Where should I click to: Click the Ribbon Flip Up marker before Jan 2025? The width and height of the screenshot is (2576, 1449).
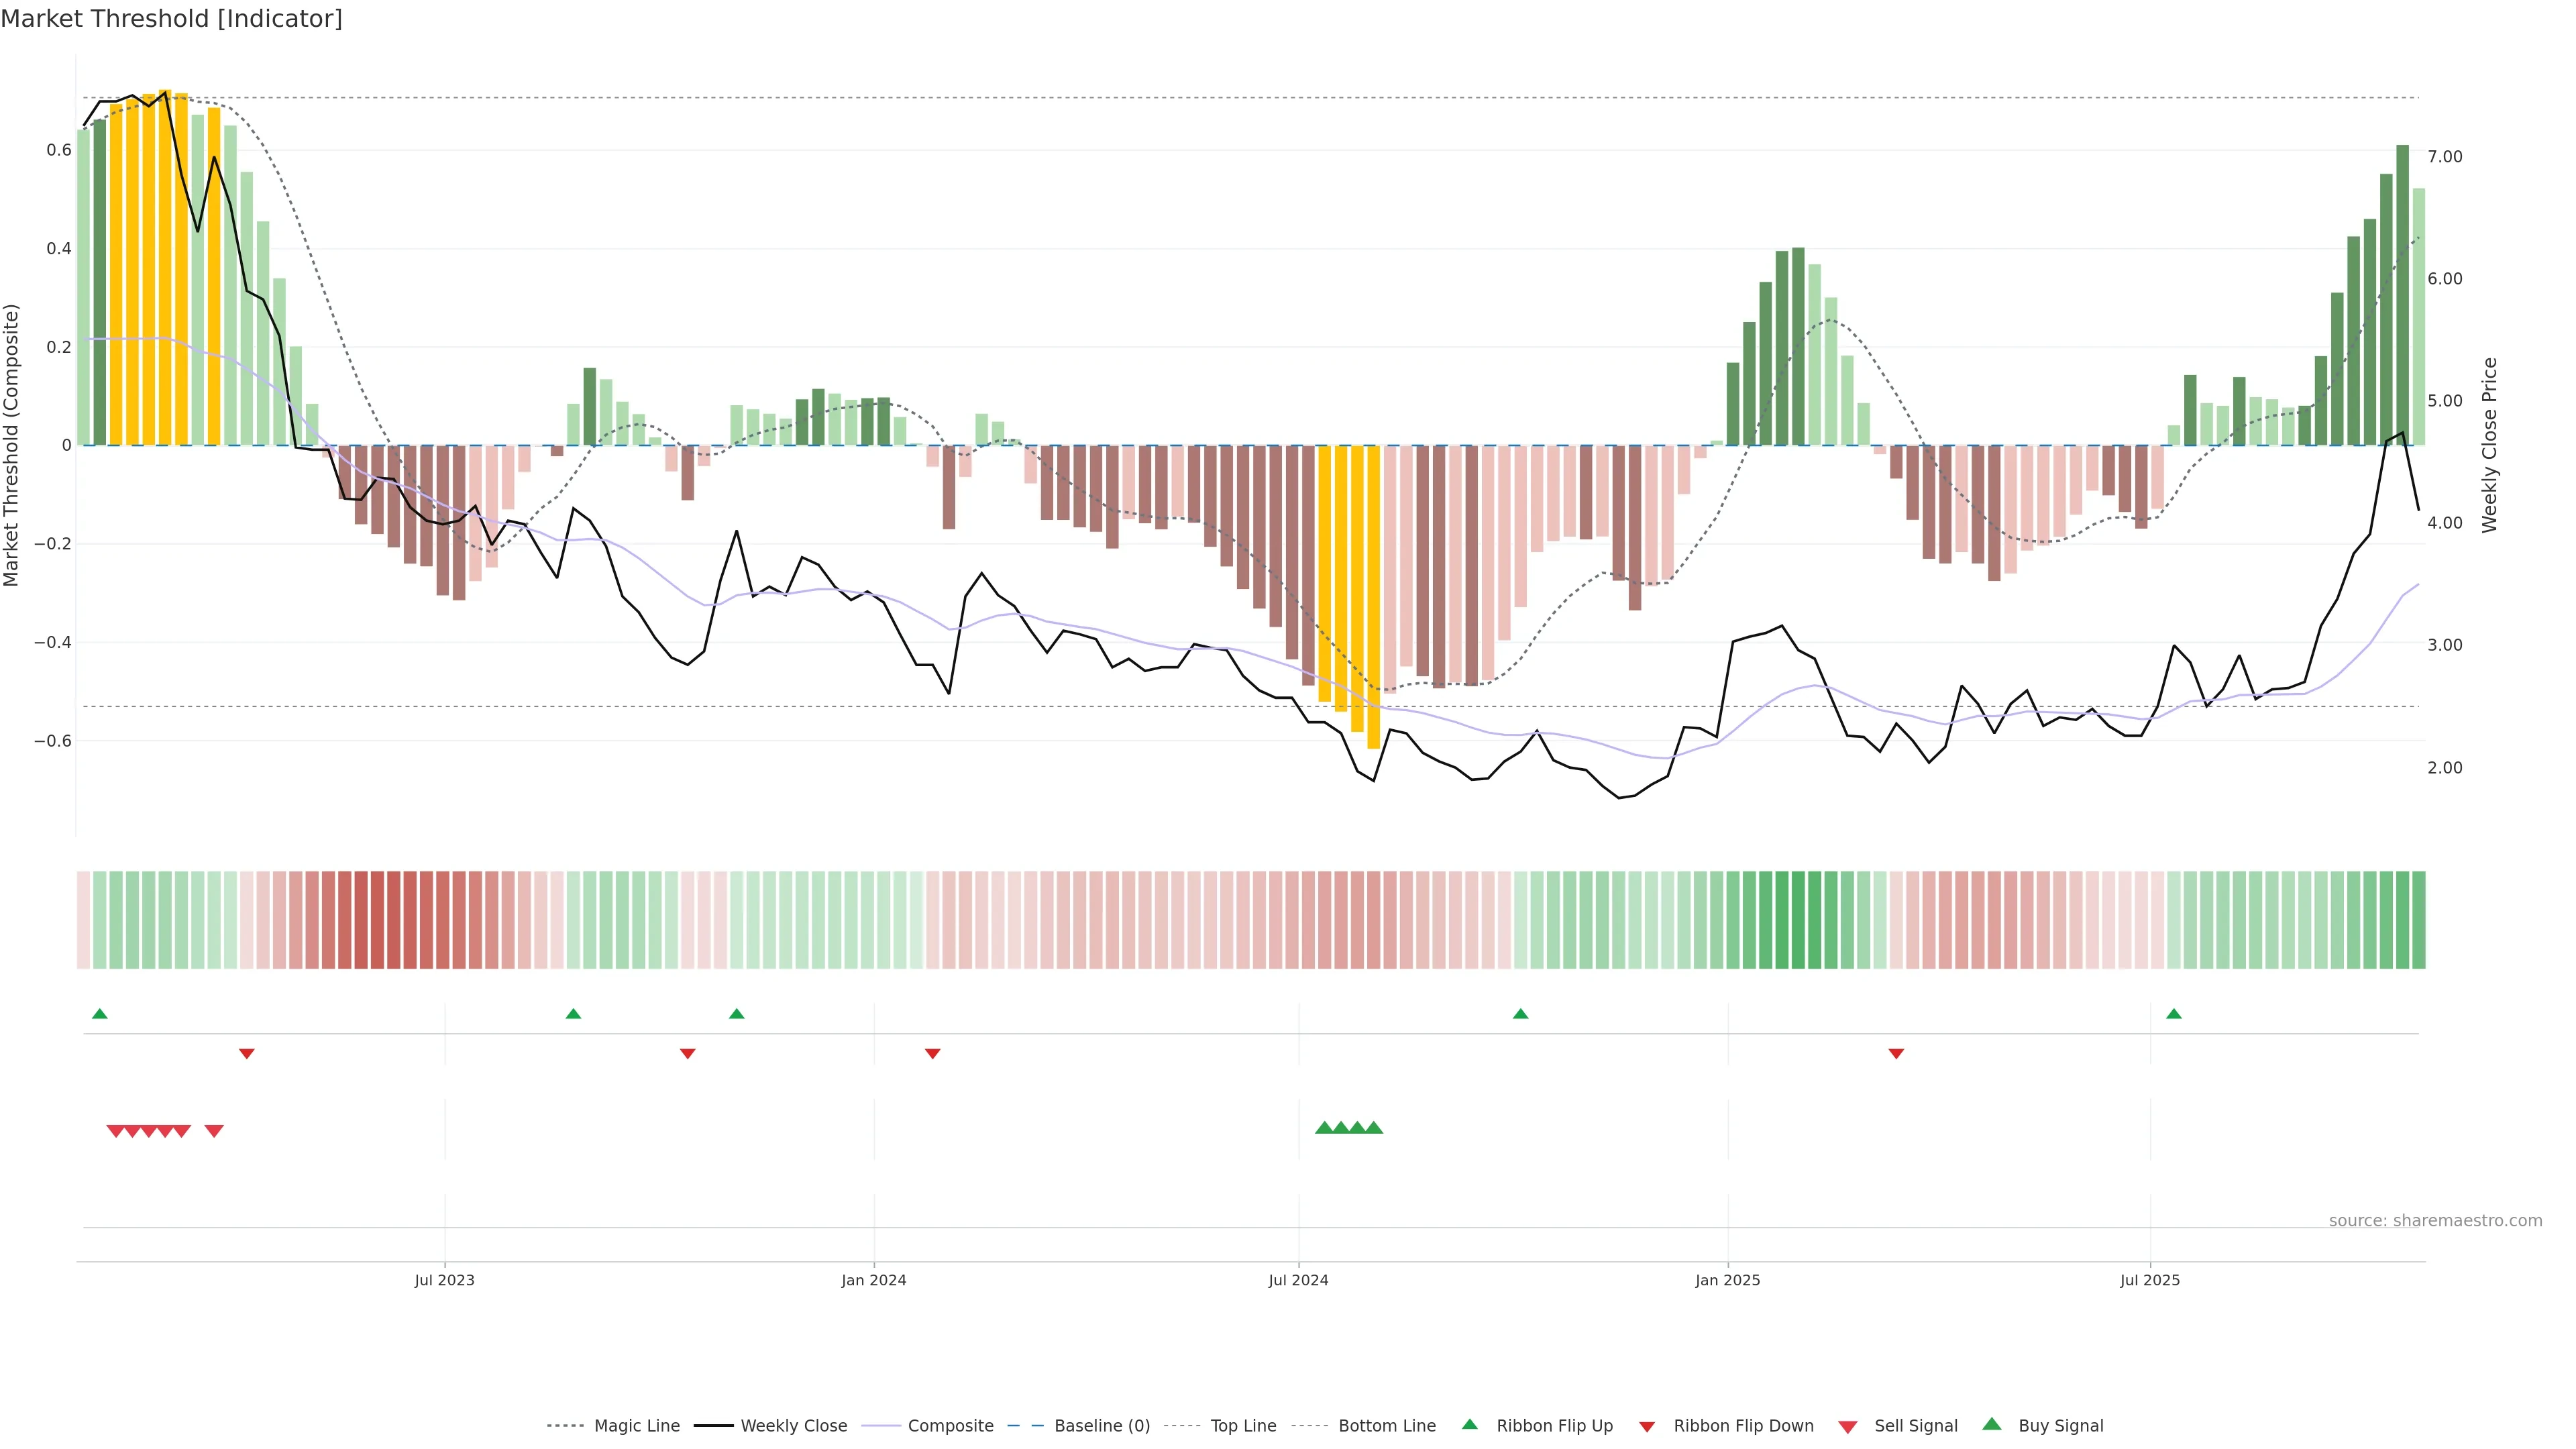(1520, 1014)
